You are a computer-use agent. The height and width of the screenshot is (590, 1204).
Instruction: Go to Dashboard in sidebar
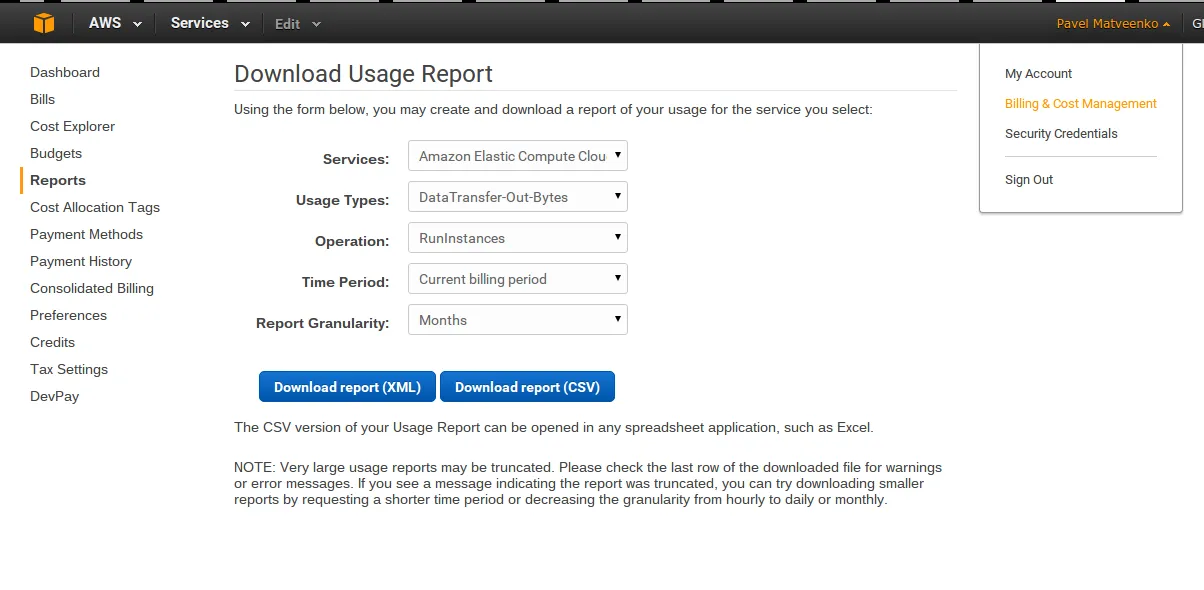point(65,72)
